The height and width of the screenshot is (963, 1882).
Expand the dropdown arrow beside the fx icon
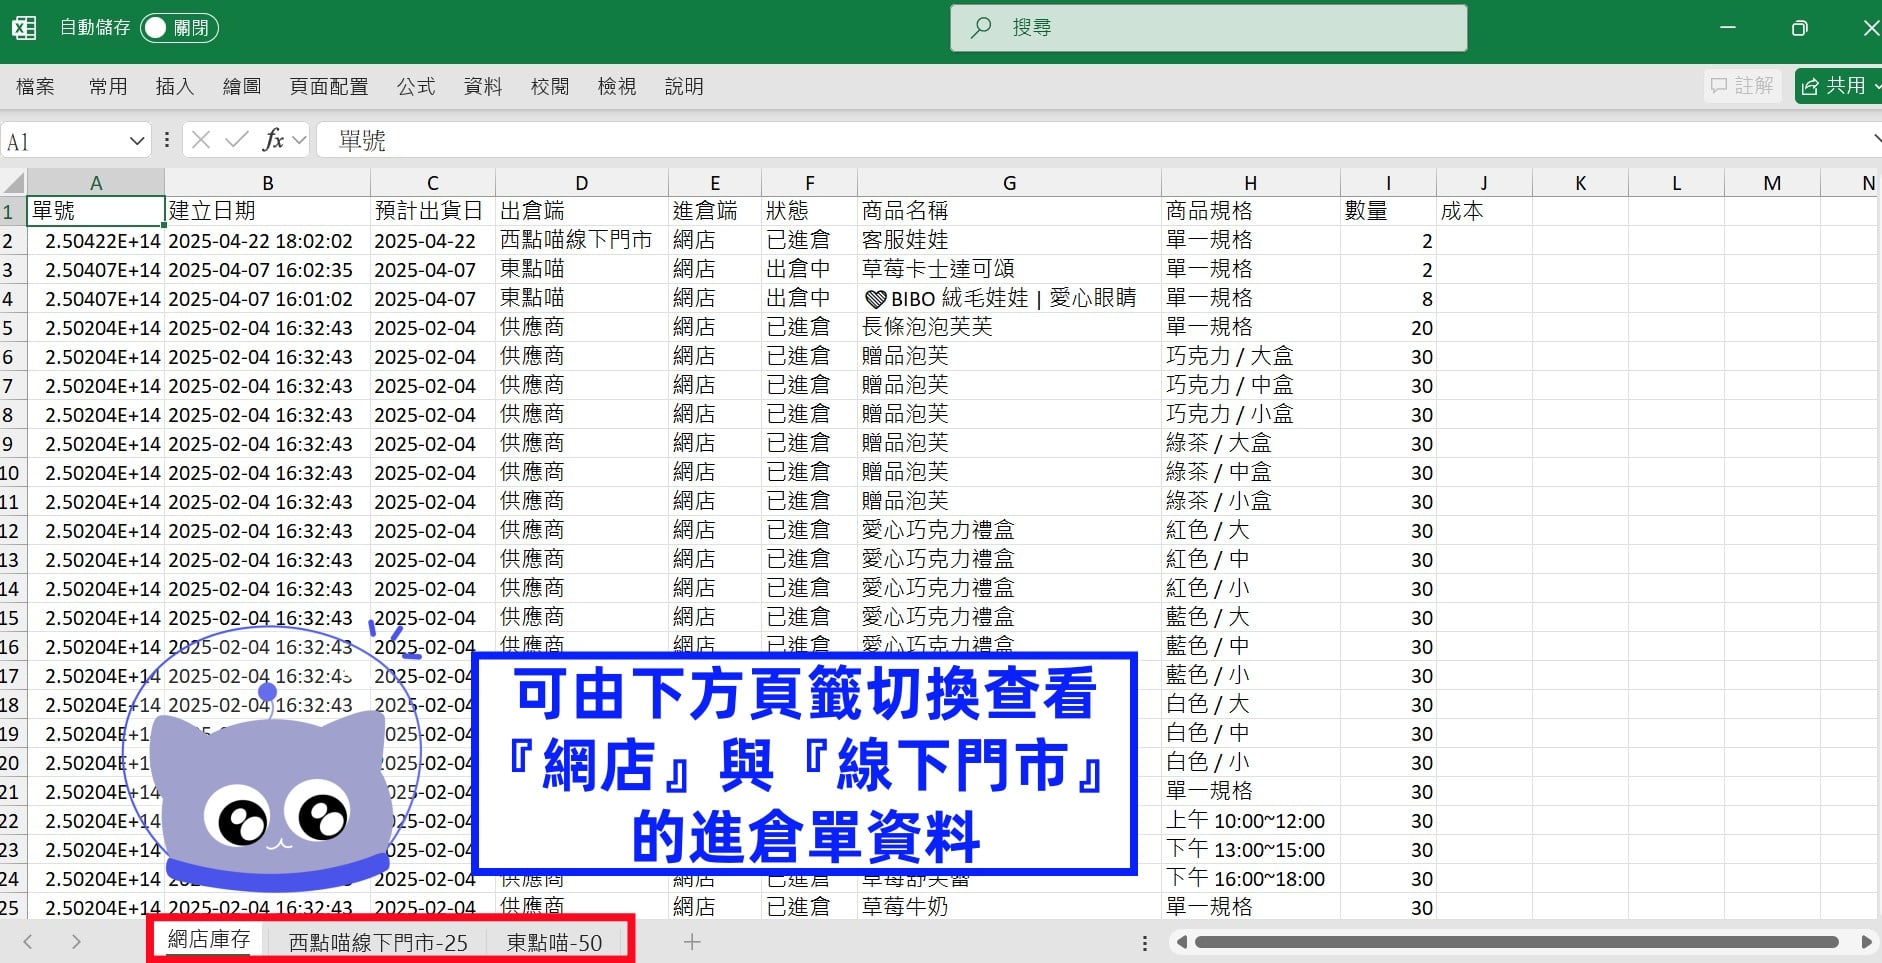[298, 141]
